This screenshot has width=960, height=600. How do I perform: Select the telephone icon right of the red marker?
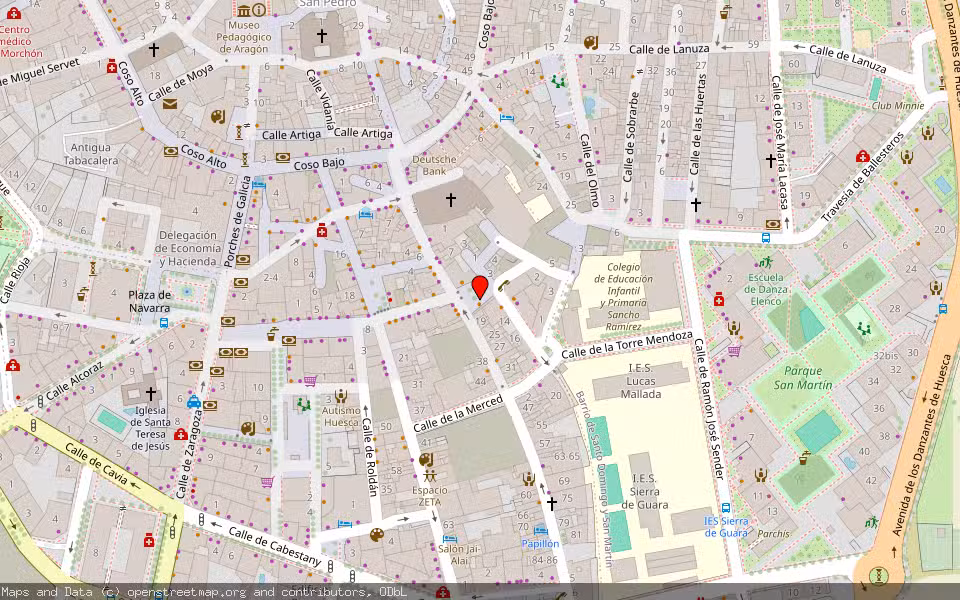503,286
